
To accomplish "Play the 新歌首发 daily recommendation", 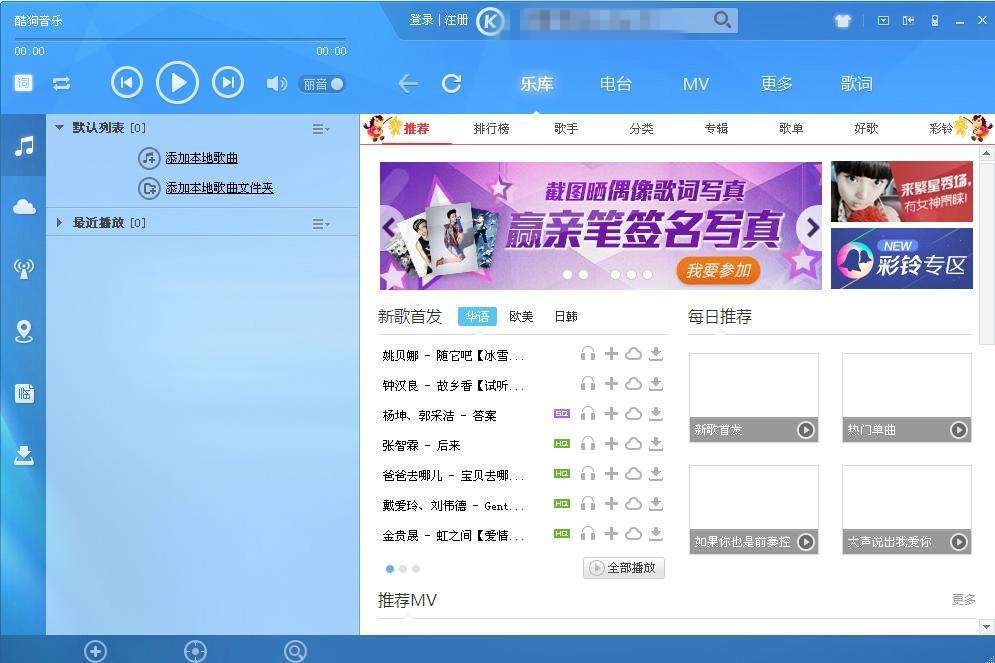I will click(806, 430).
